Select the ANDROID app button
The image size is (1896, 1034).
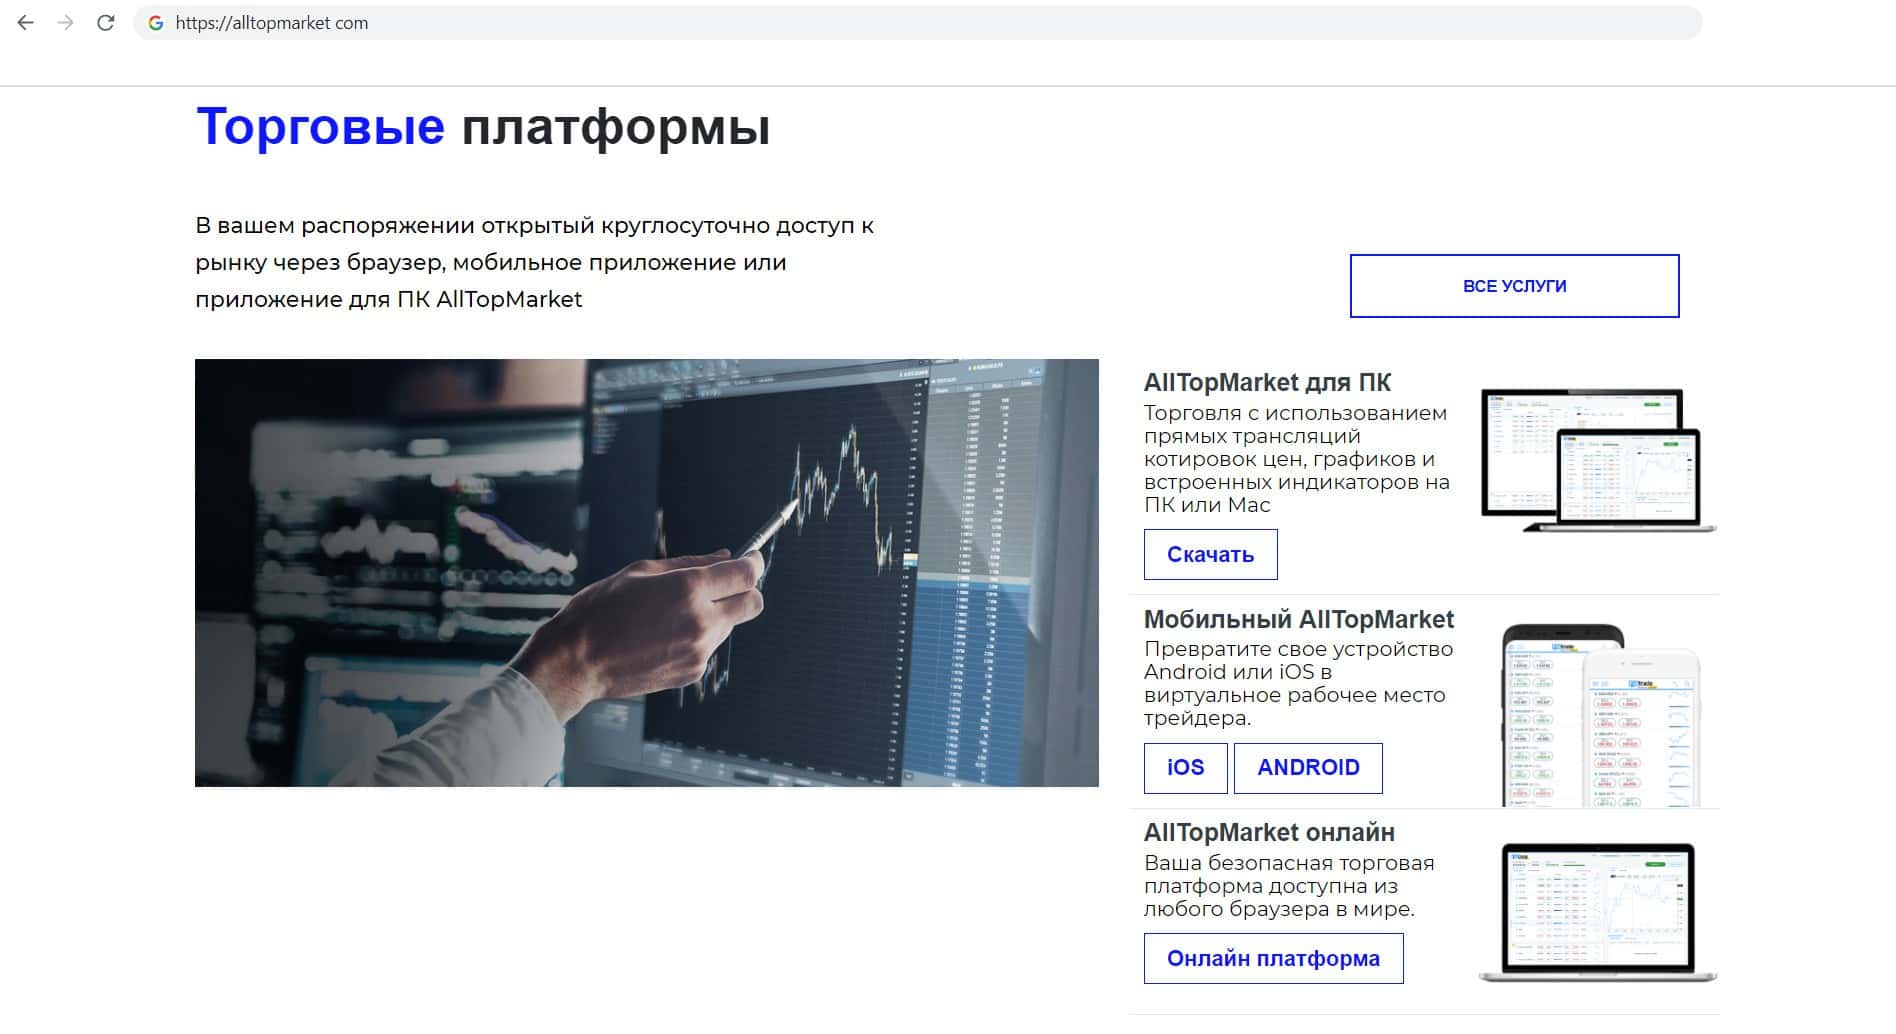(1308, 768)
